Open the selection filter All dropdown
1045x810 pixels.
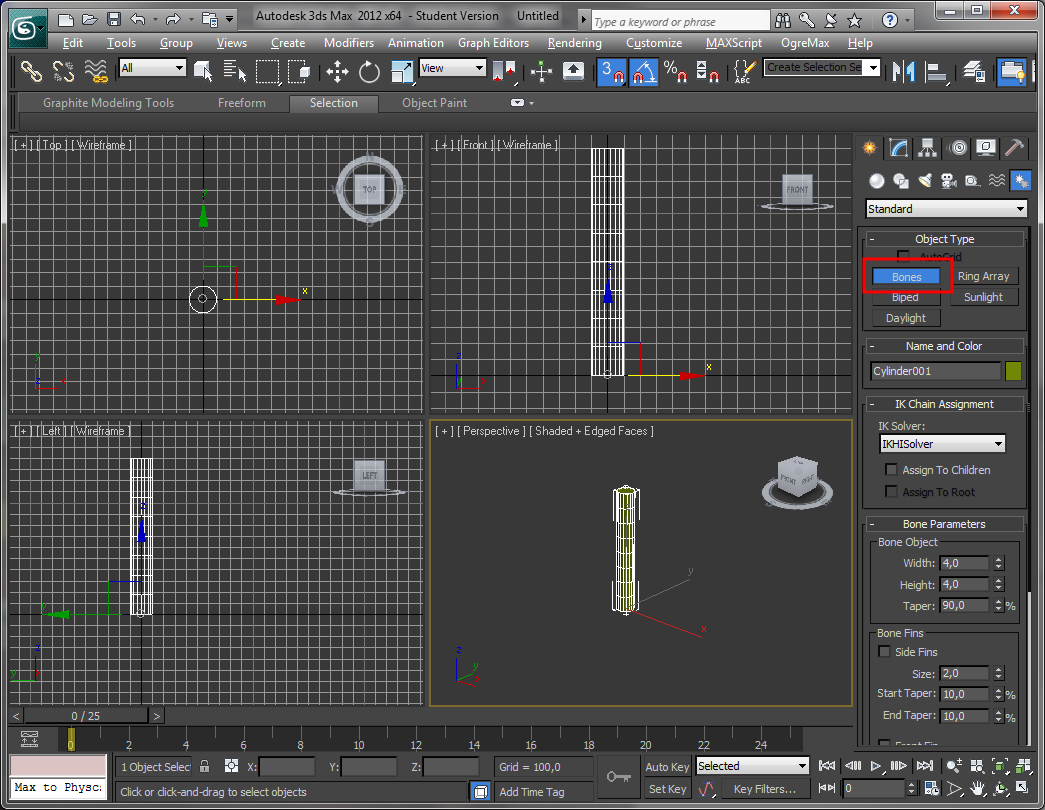point(151,67)
